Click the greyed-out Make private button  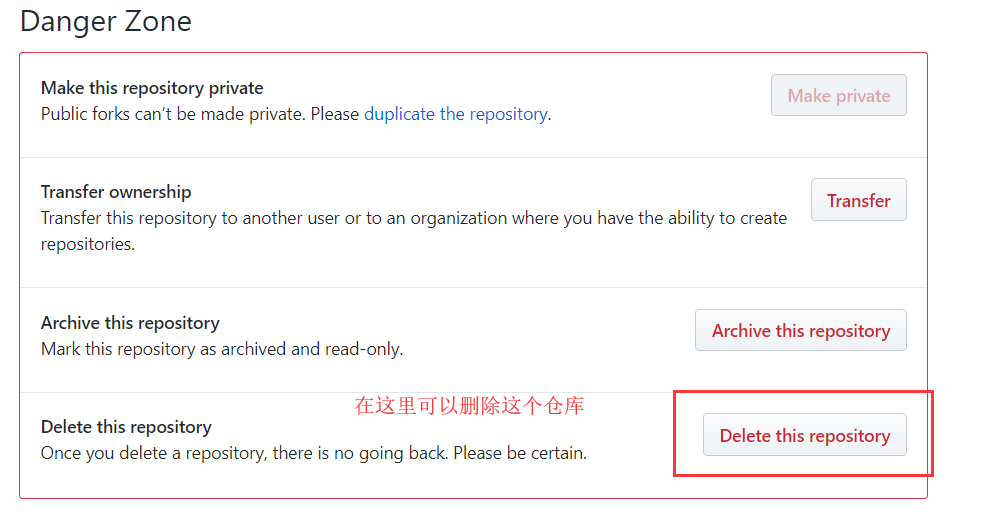tap(838, 96)
